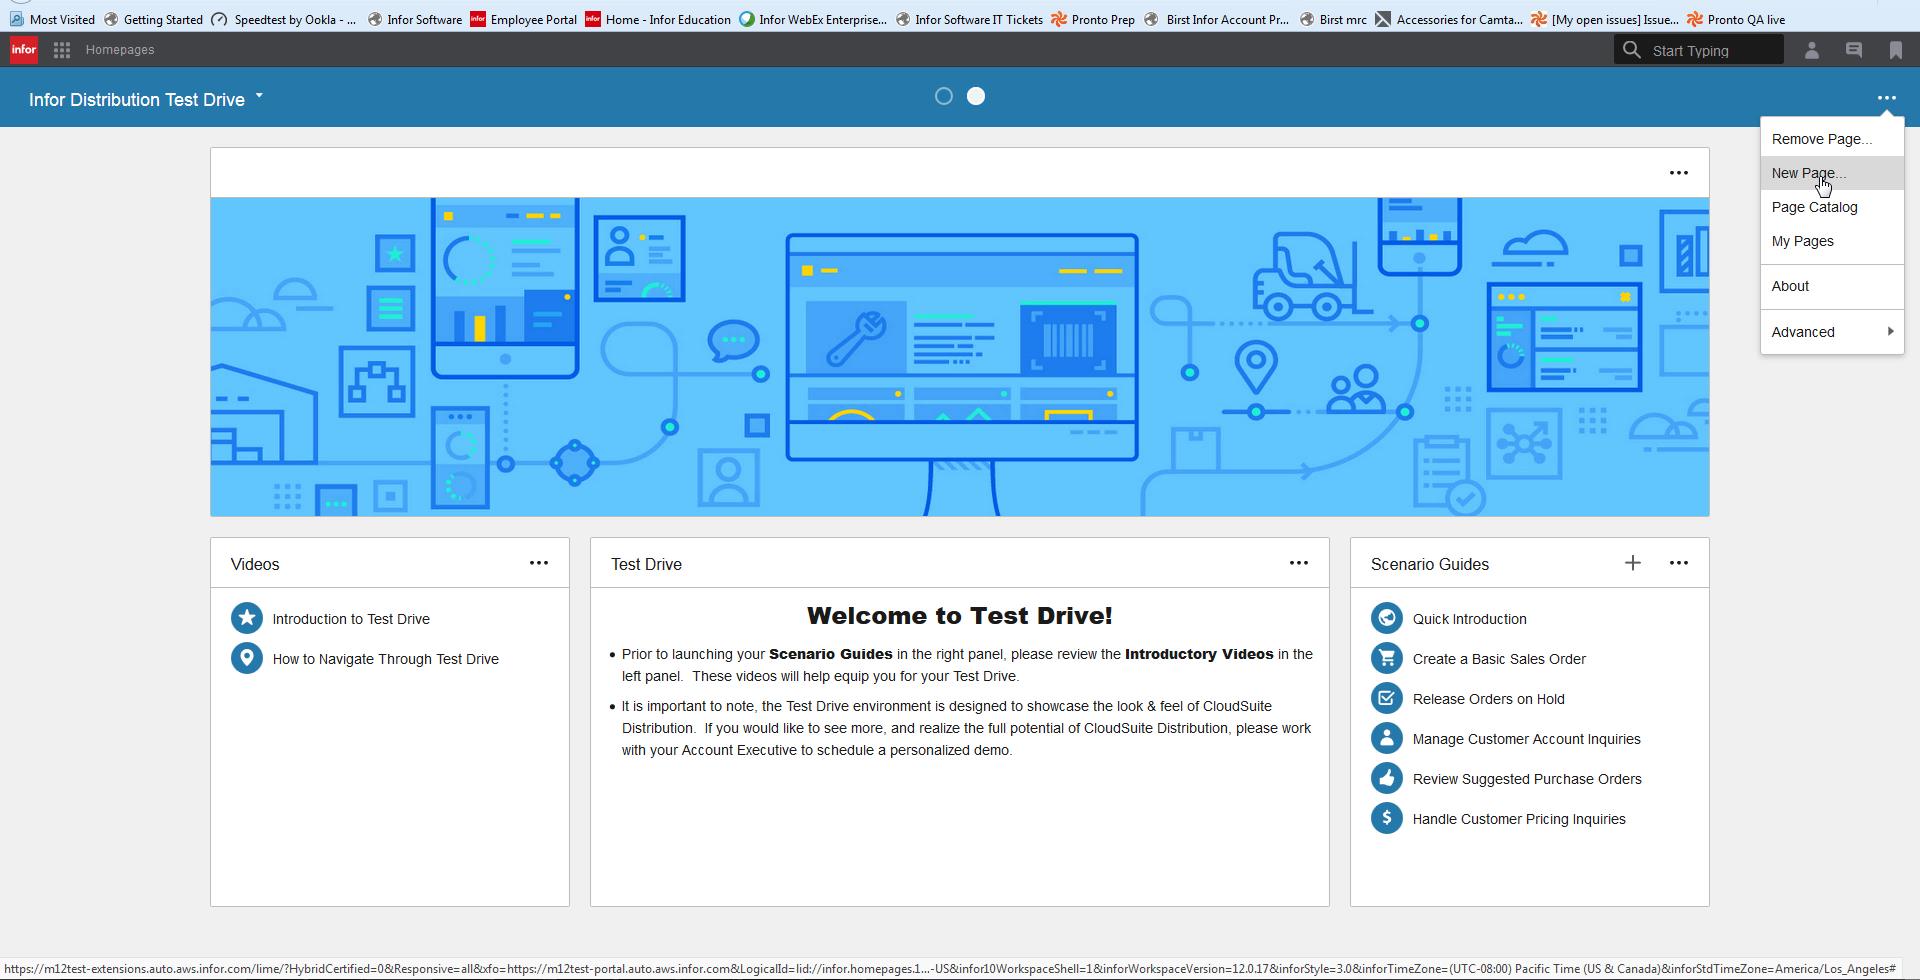Select New Page... from the menu
The image size is (1920, 980).
(1808, 173)
